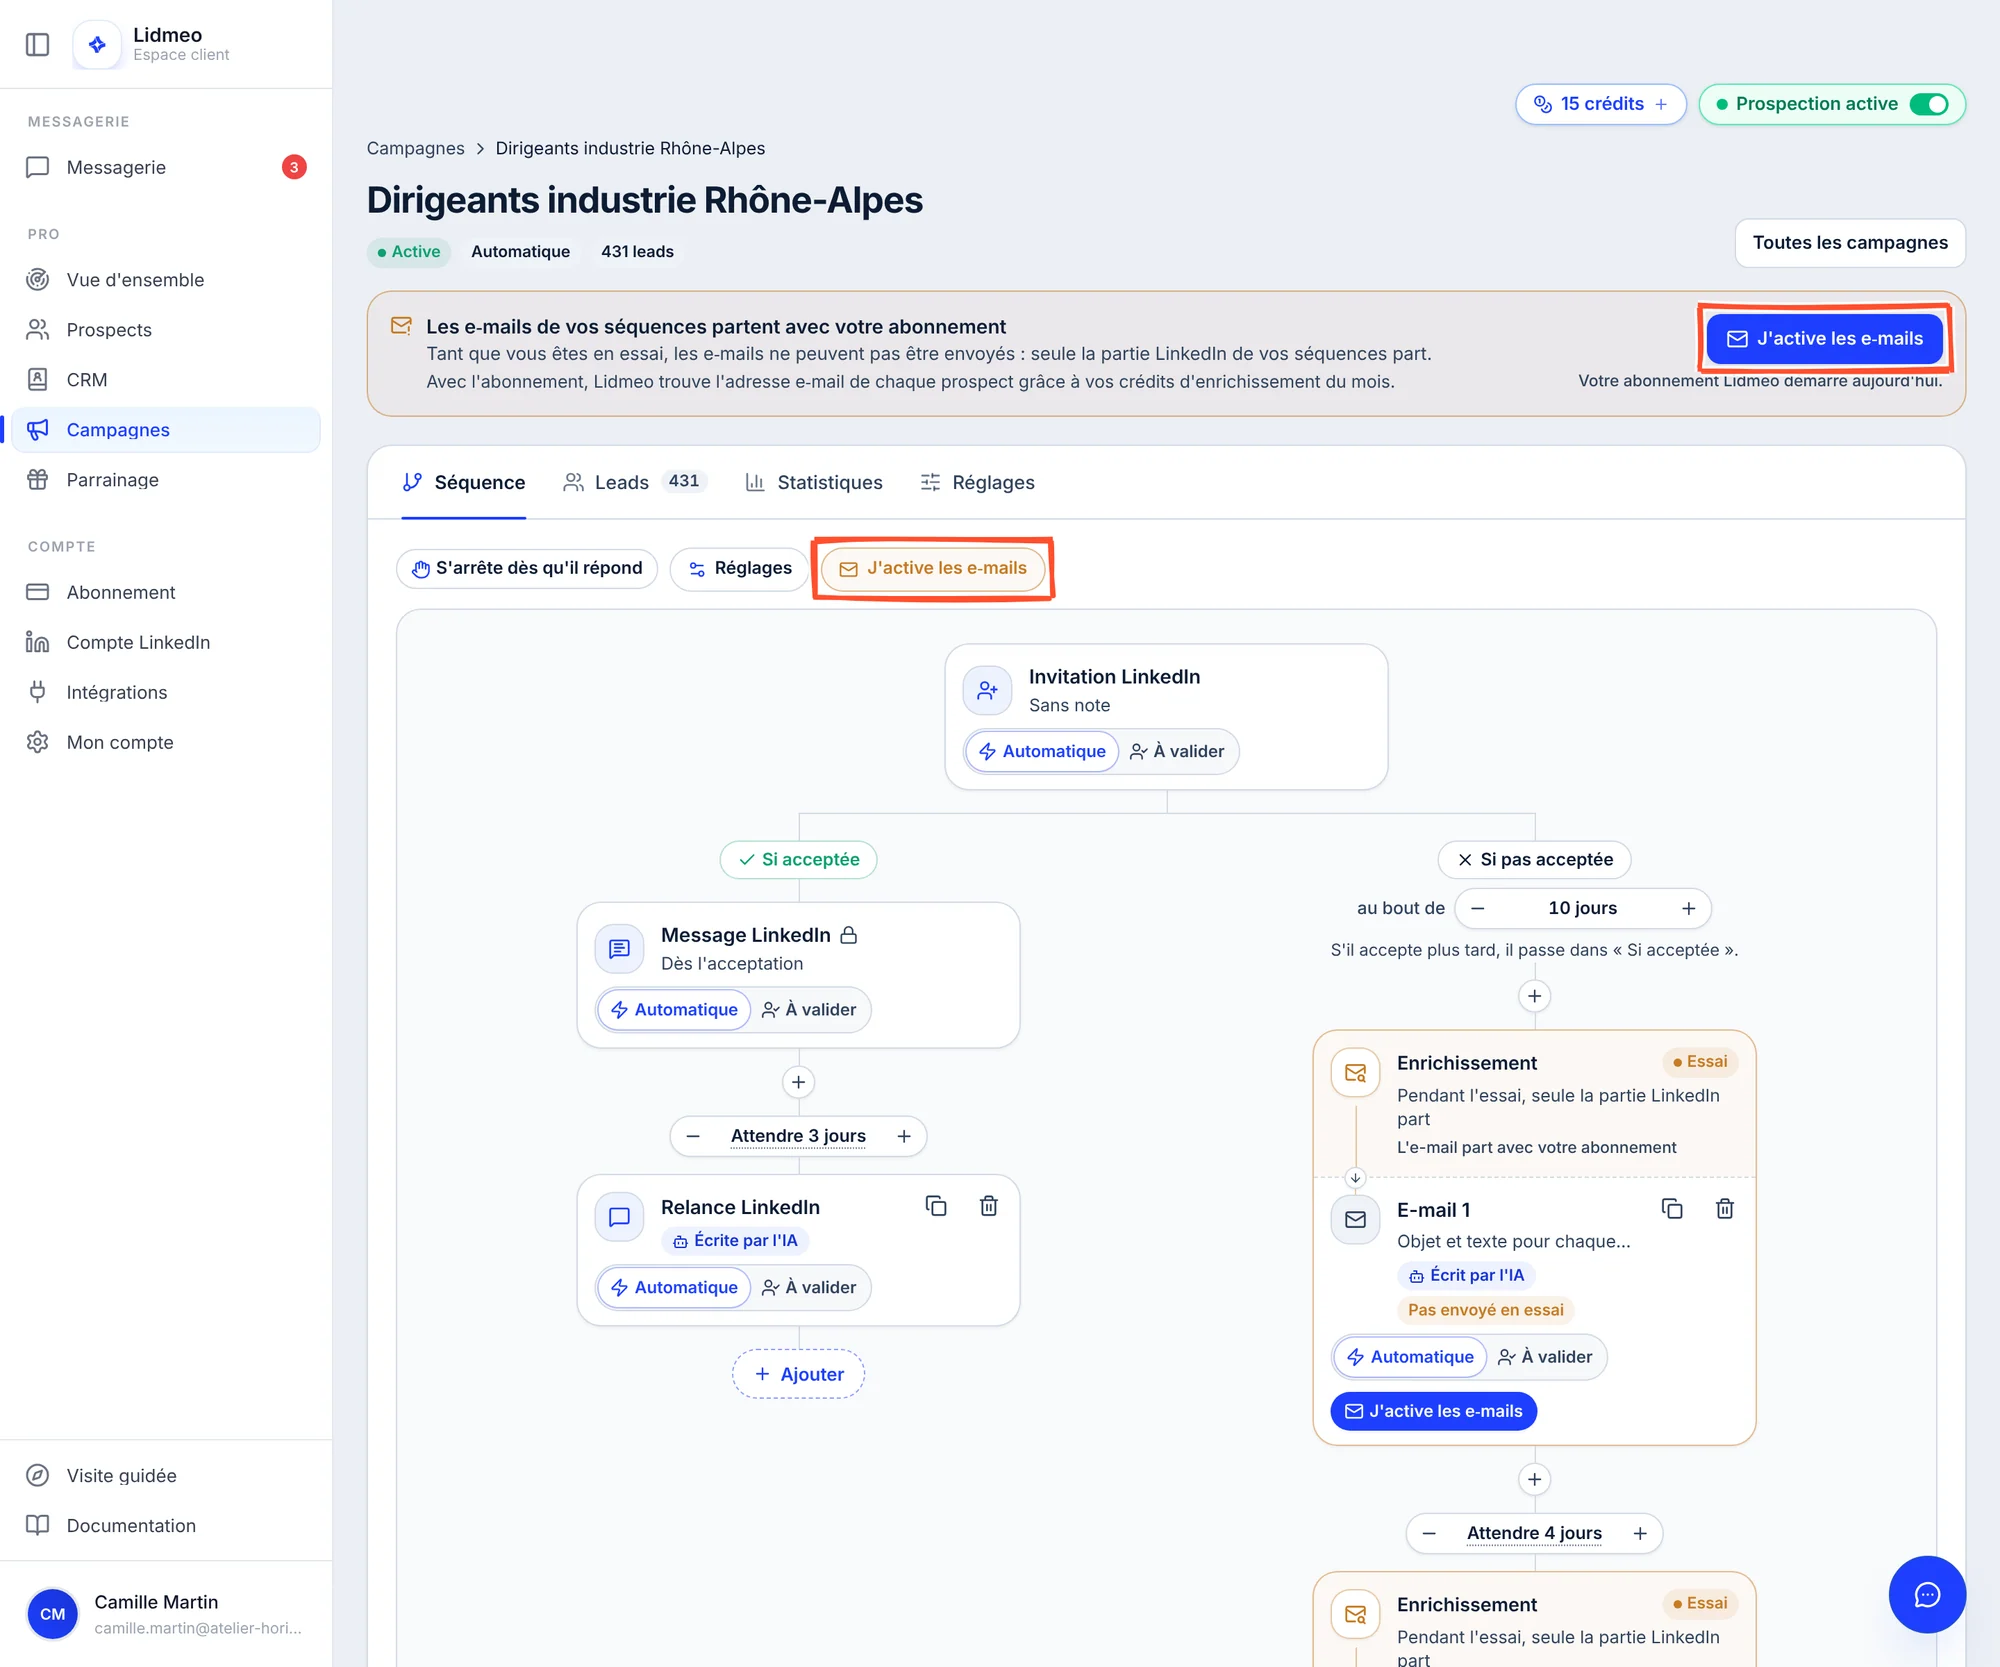Click S'arrête dès qu'il répond chip

click(x=527, y=568)
